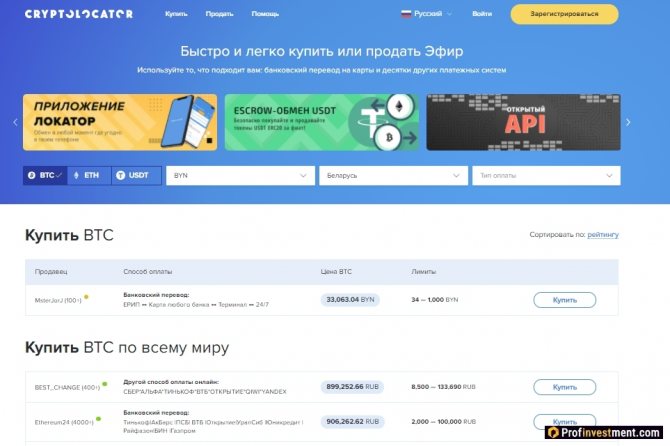The image size is (670, 446).
Task: Click BEST_CHANGE payment methods СБЕР text
Action: pyautogui.click(x=205, y=392)
